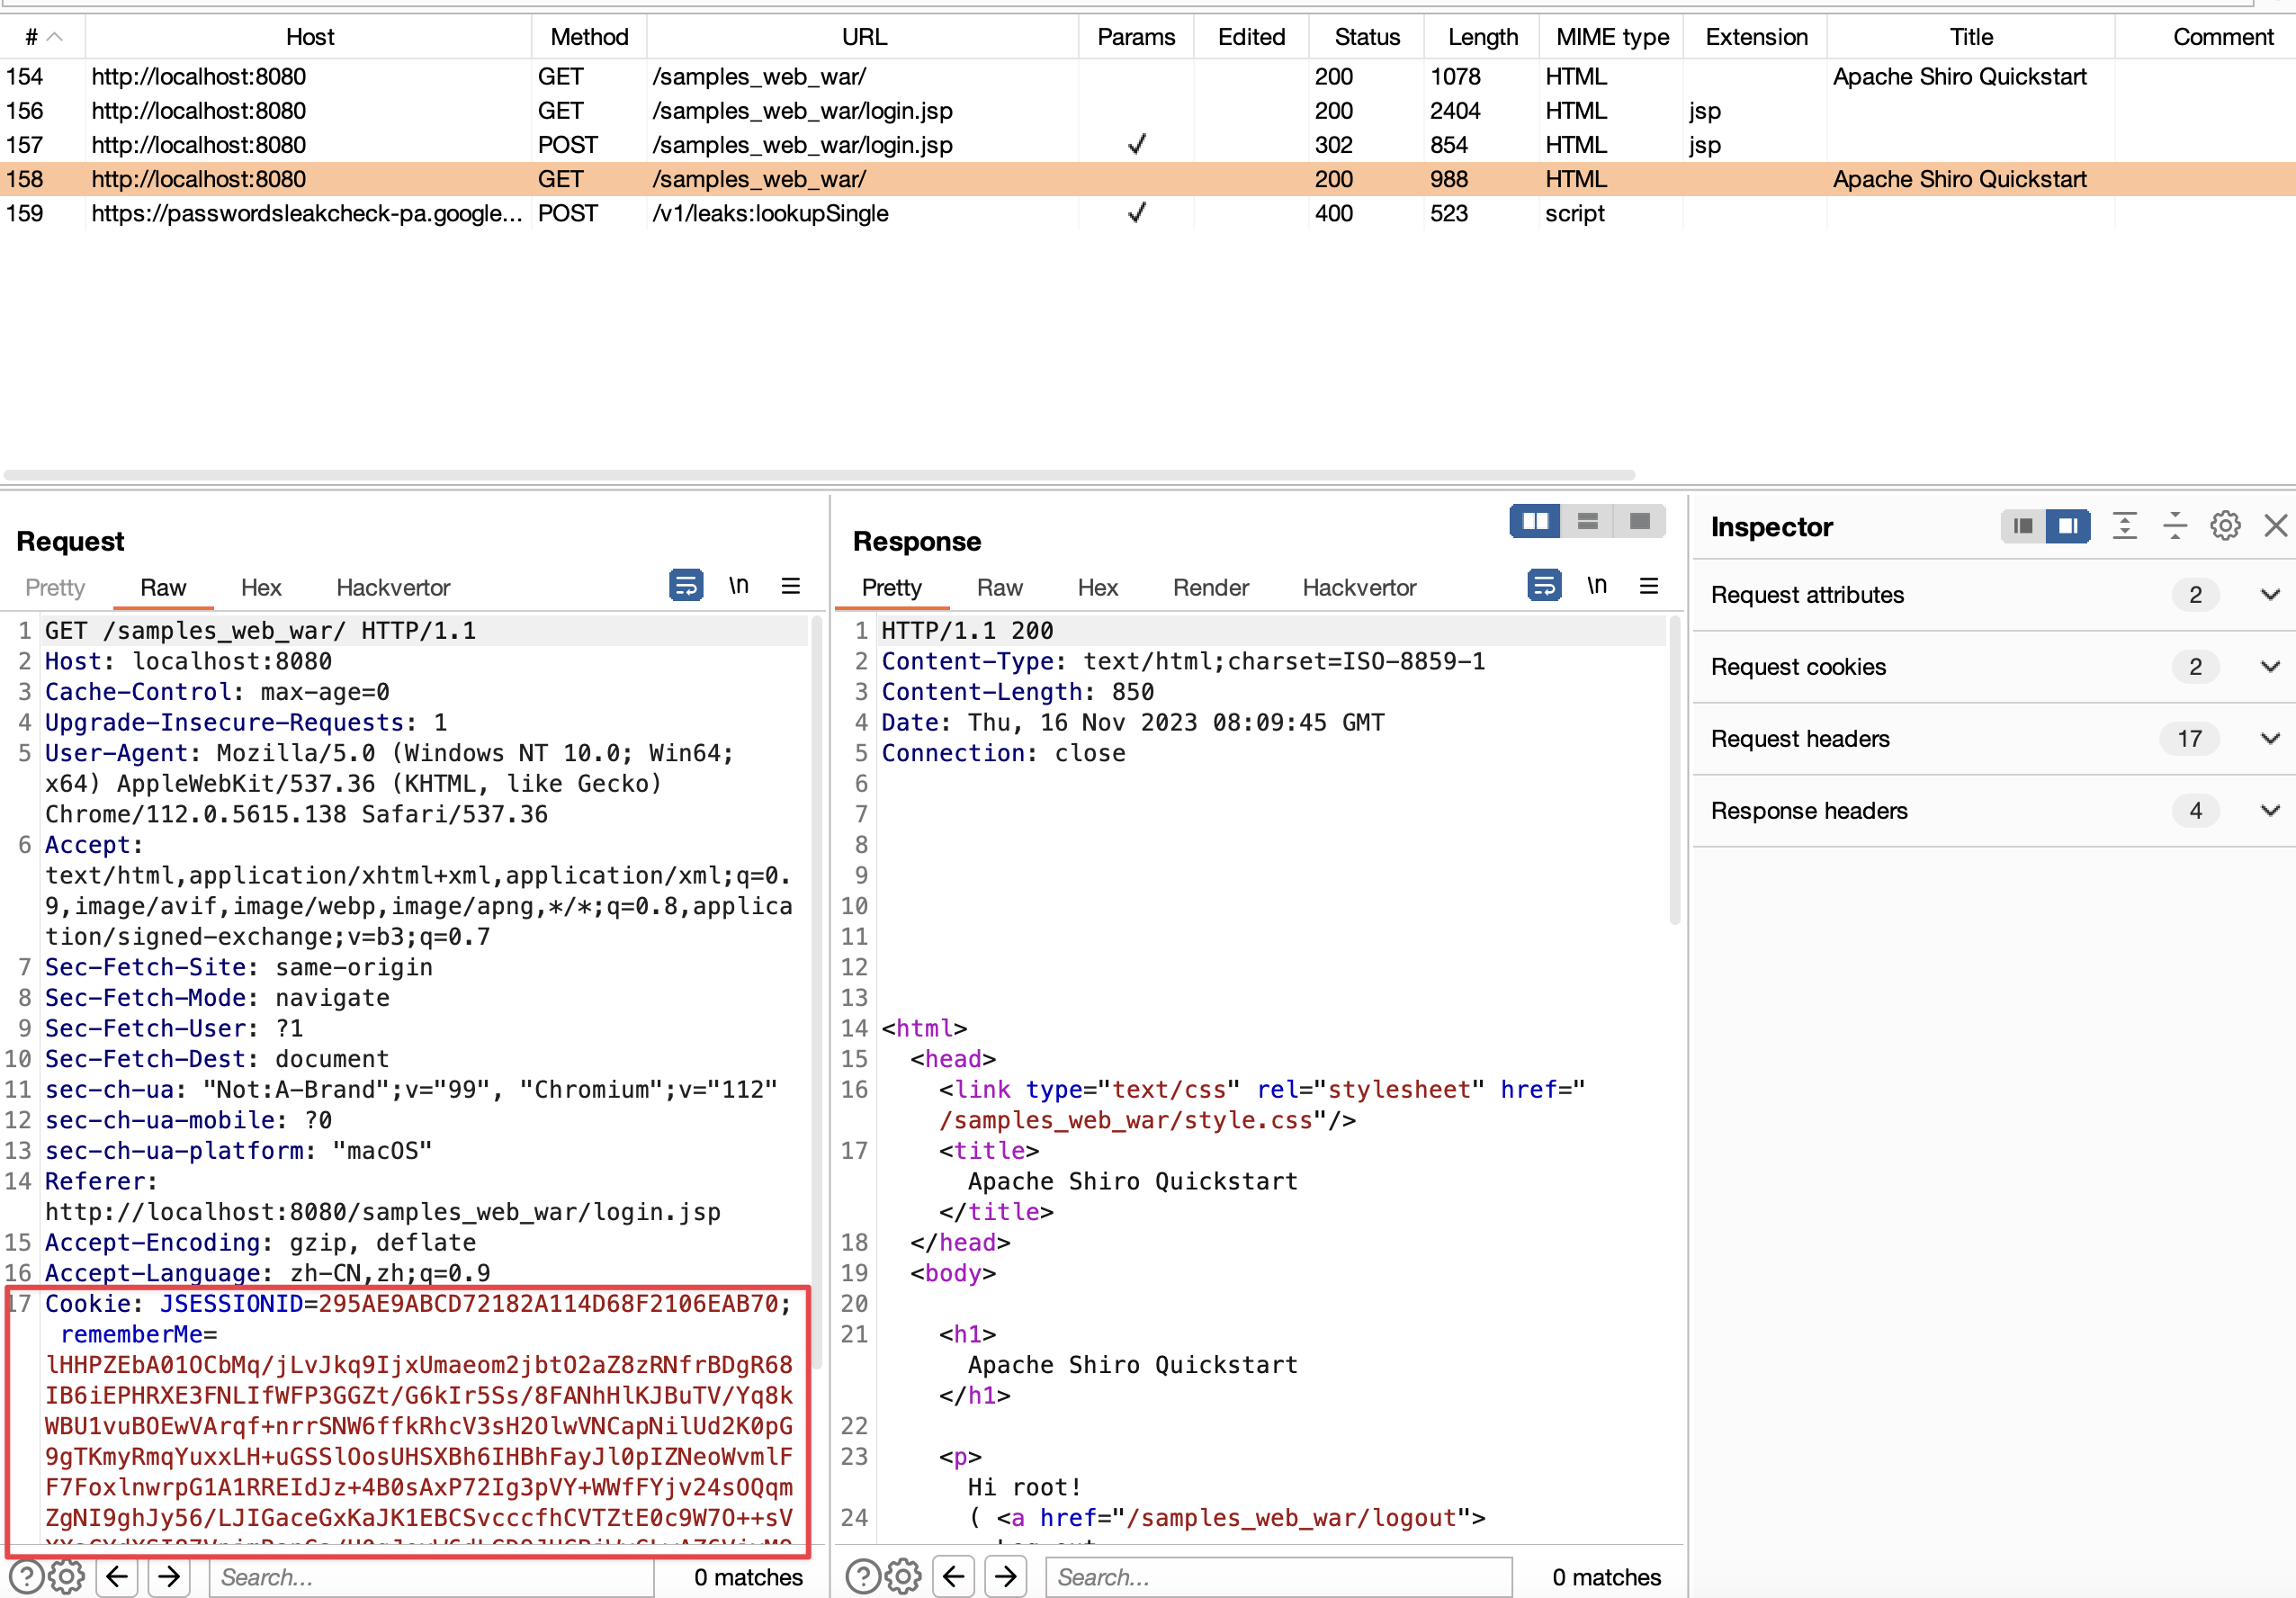Screen dimensions: 2296x1598
Task: Click the history table horizontal scrollbar
Action: pos(819,475)
